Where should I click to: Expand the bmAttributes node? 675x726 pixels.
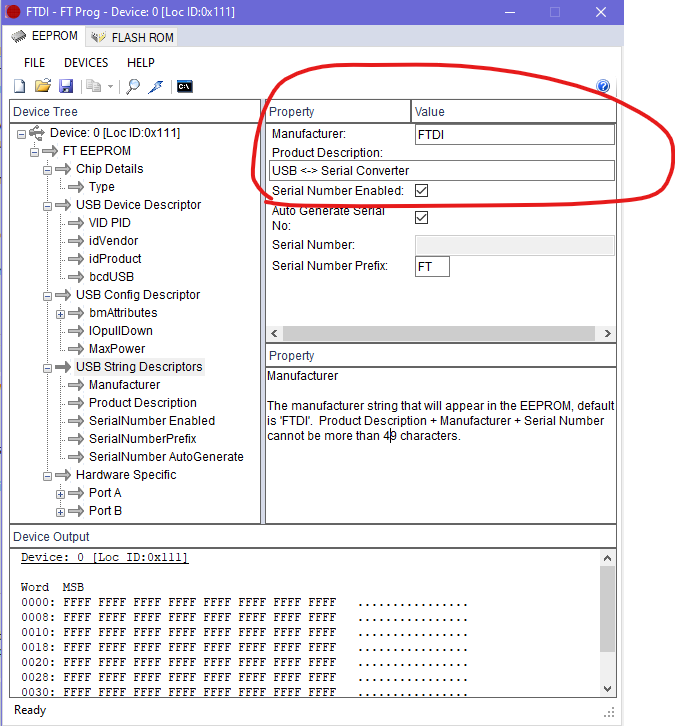pyautogui.click(x=60, y=314)
